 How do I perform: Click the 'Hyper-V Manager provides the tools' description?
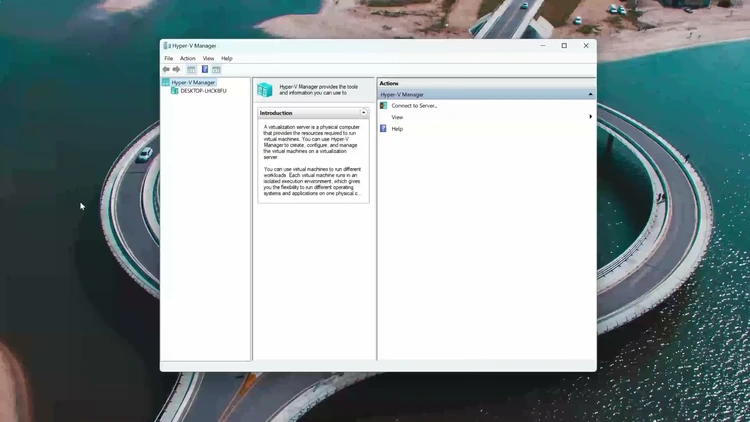coord(319,89)
